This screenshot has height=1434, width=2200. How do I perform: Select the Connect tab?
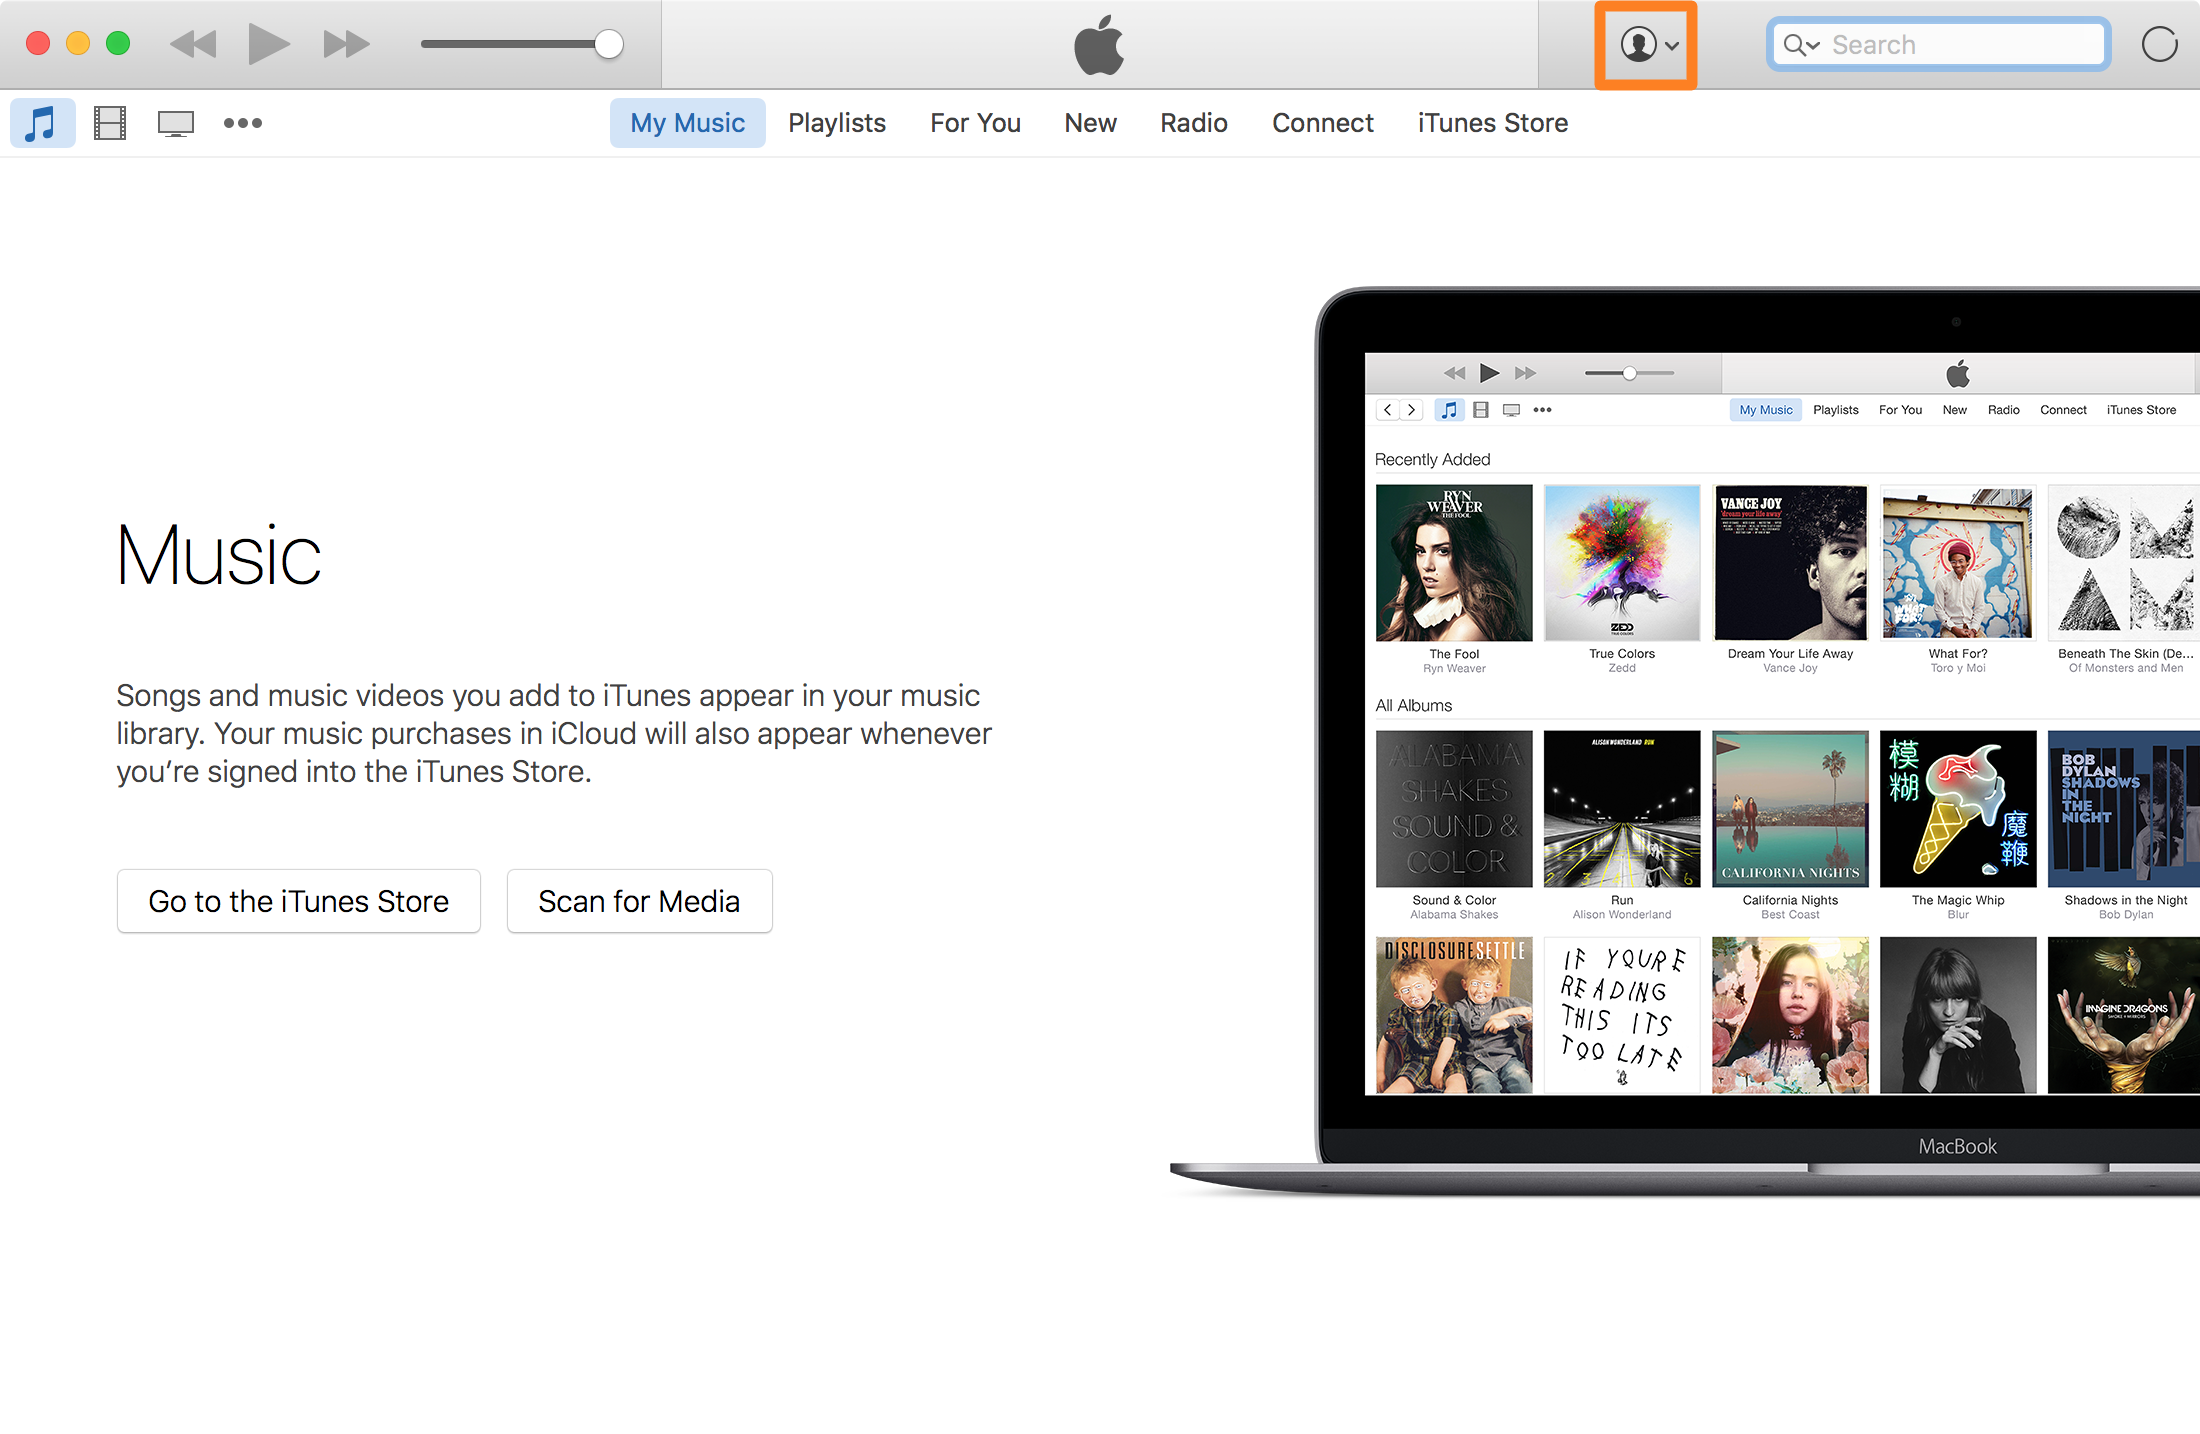(x=1322, y=123)
